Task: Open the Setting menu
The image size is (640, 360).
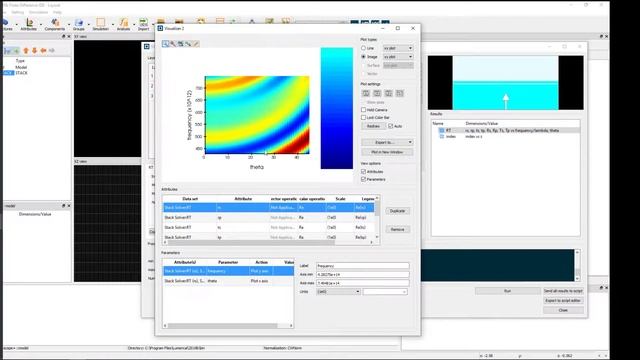Action: point(18,12)
